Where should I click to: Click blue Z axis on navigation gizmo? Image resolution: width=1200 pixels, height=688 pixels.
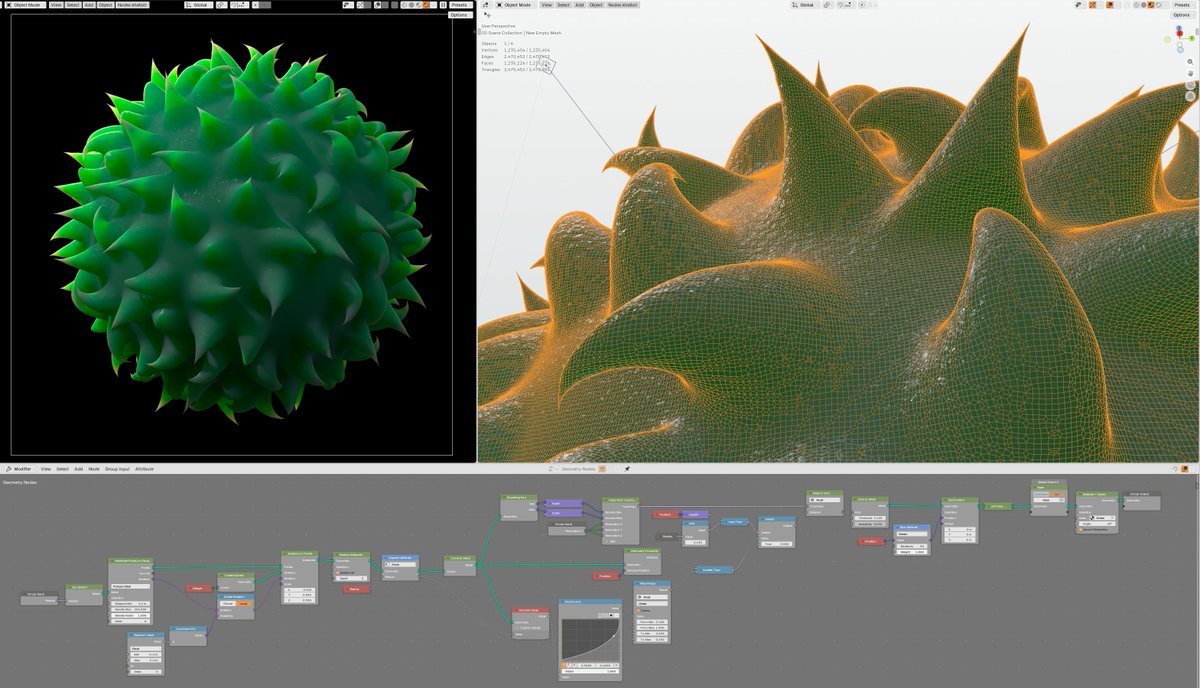tap(1179, 27)
